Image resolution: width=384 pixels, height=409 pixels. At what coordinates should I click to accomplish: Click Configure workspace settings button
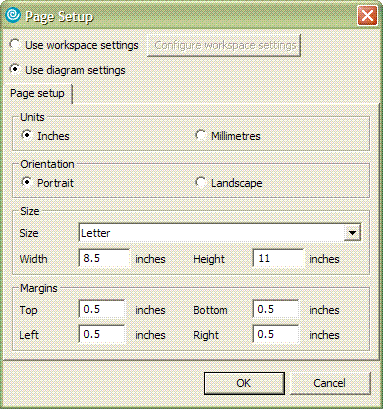coord(224,45)
